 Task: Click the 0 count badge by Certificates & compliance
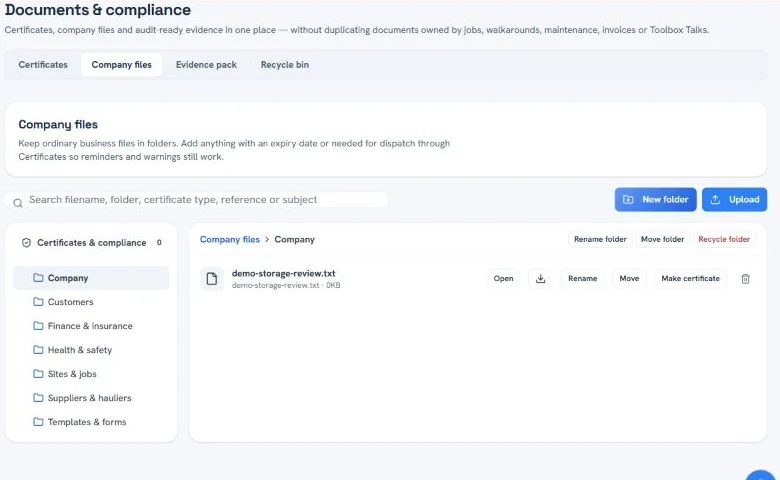click(x=159, y=242)
